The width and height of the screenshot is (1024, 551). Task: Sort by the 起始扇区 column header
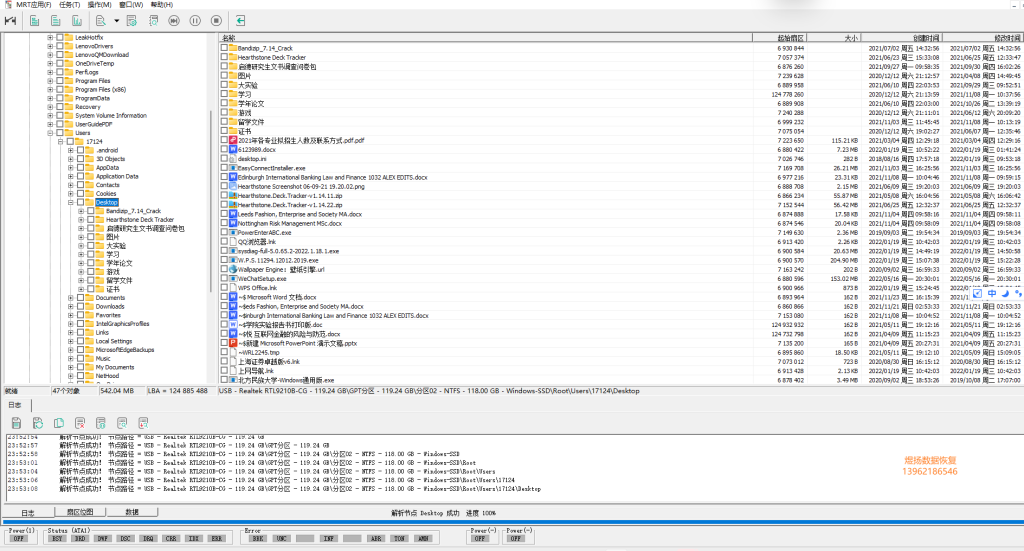coord(780,38)
